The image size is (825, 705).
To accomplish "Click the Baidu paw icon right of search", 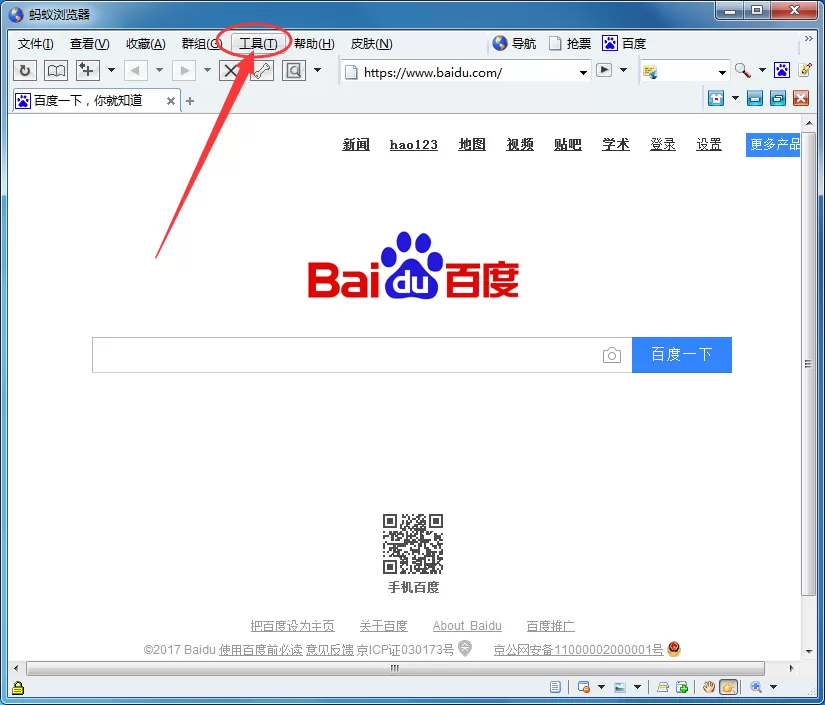I will (782, 70).
